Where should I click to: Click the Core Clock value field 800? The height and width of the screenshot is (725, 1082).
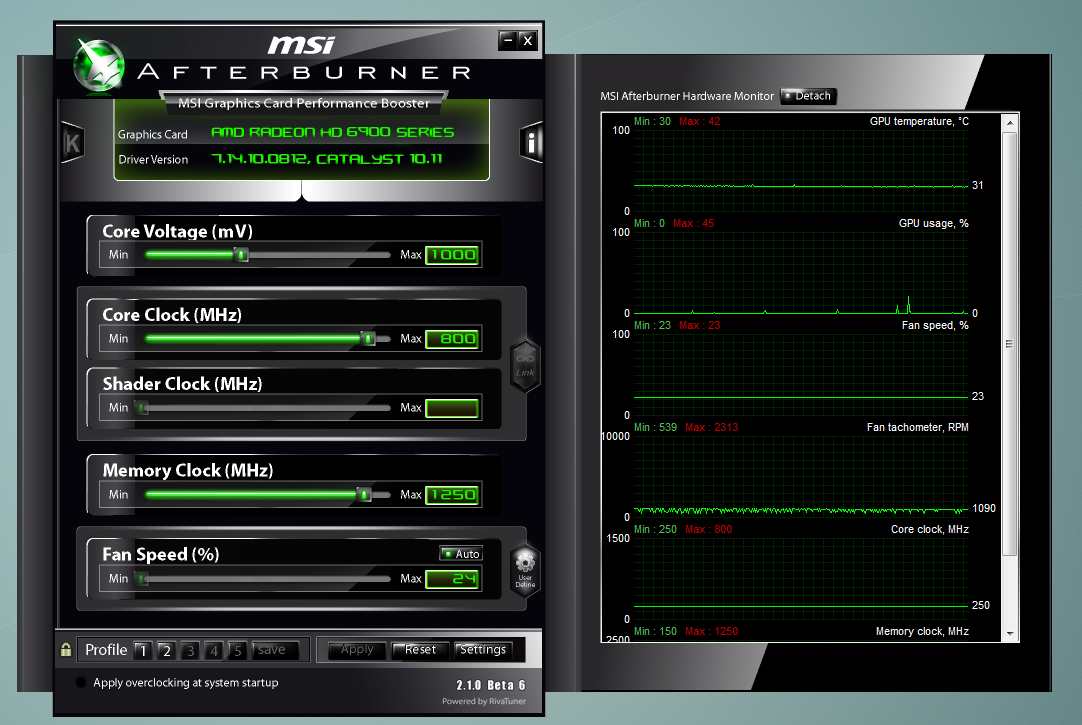(452, 339)
